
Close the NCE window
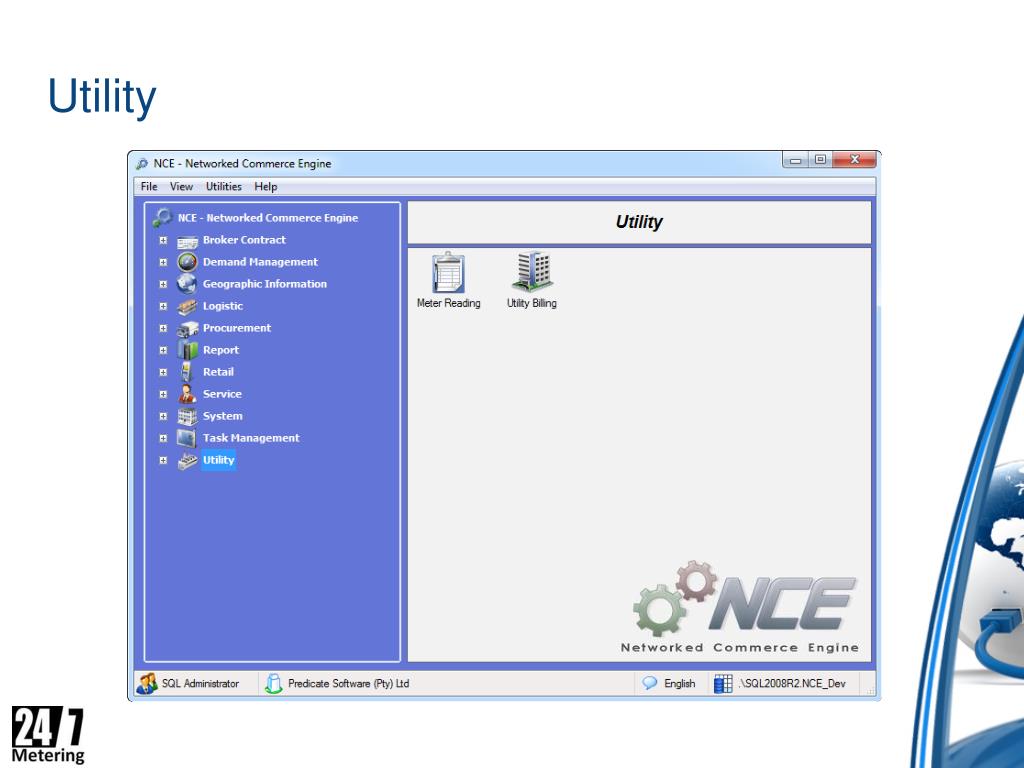pyautogui.click(x=854, y=160)
